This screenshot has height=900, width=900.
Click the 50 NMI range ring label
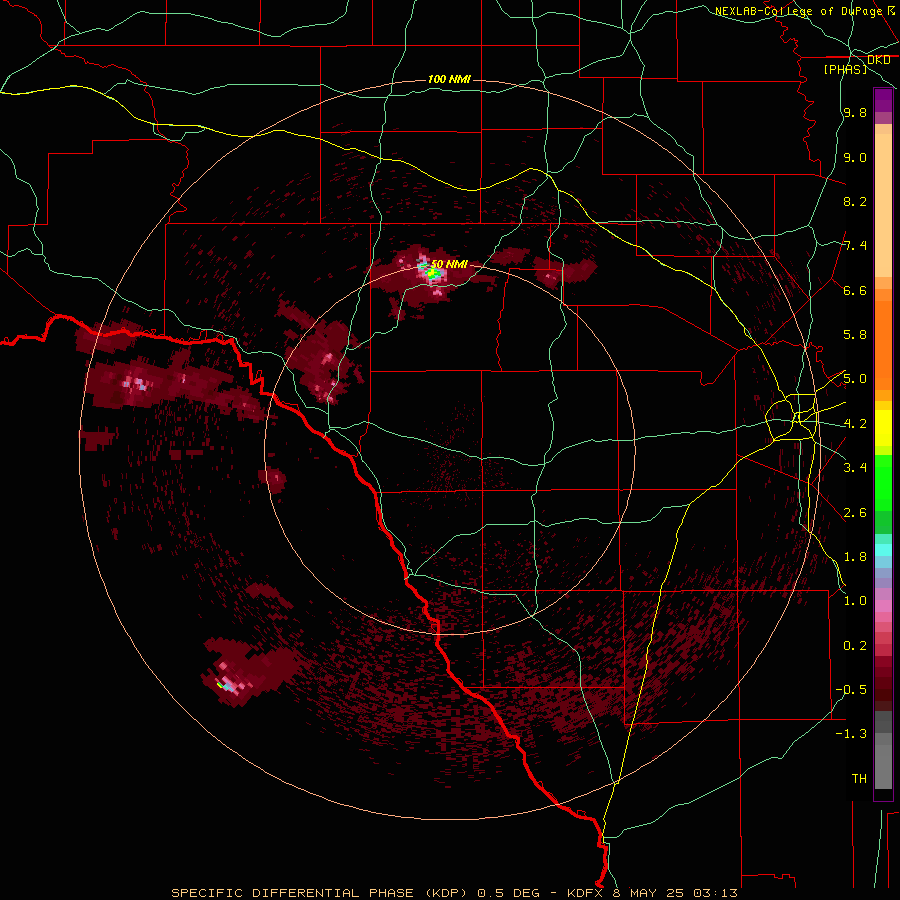point(449,264)
